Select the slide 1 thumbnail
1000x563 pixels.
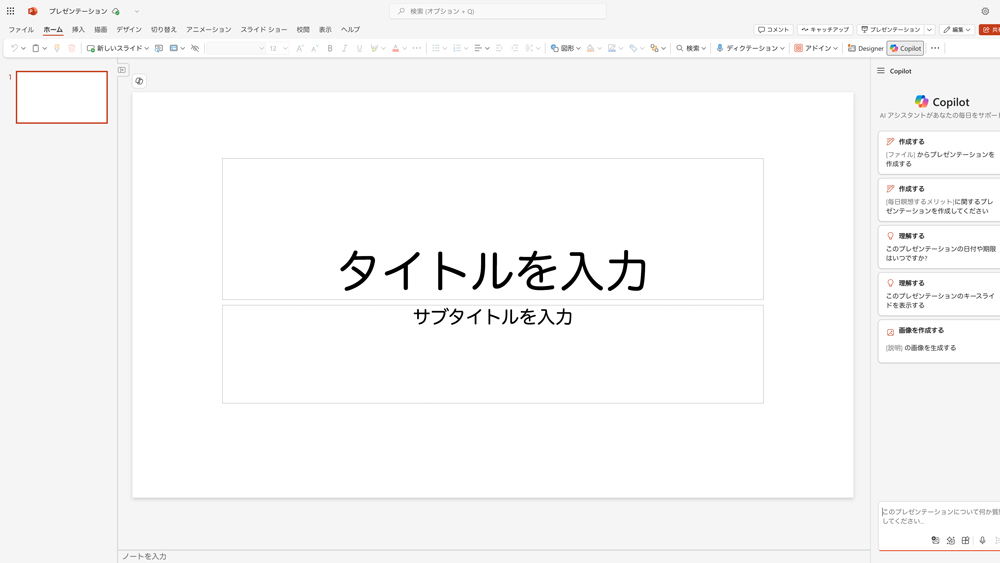pyautogui.click(x=62, y=97)
